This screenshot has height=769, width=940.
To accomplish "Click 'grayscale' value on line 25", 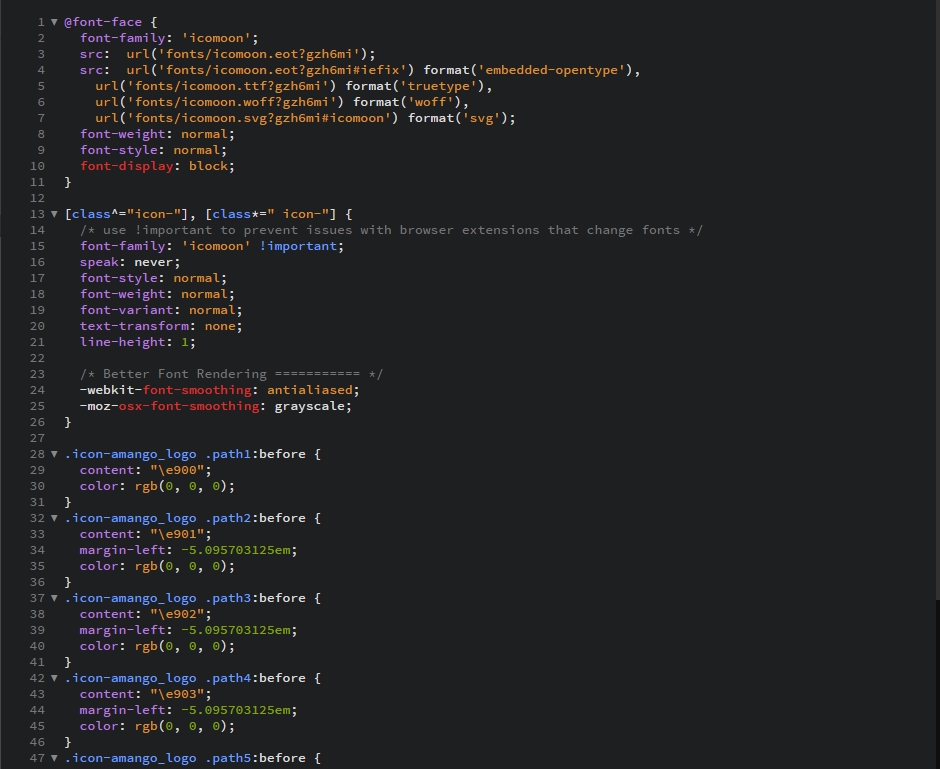I will point(309,406).
